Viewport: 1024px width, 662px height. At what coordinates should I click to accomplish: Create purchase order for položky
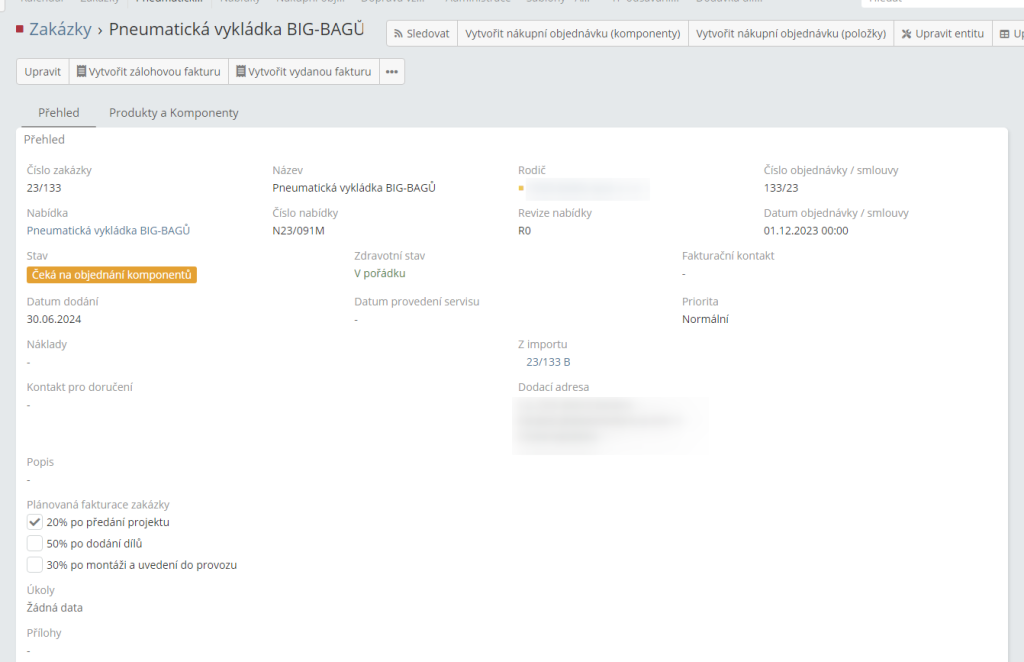(791, 34)
